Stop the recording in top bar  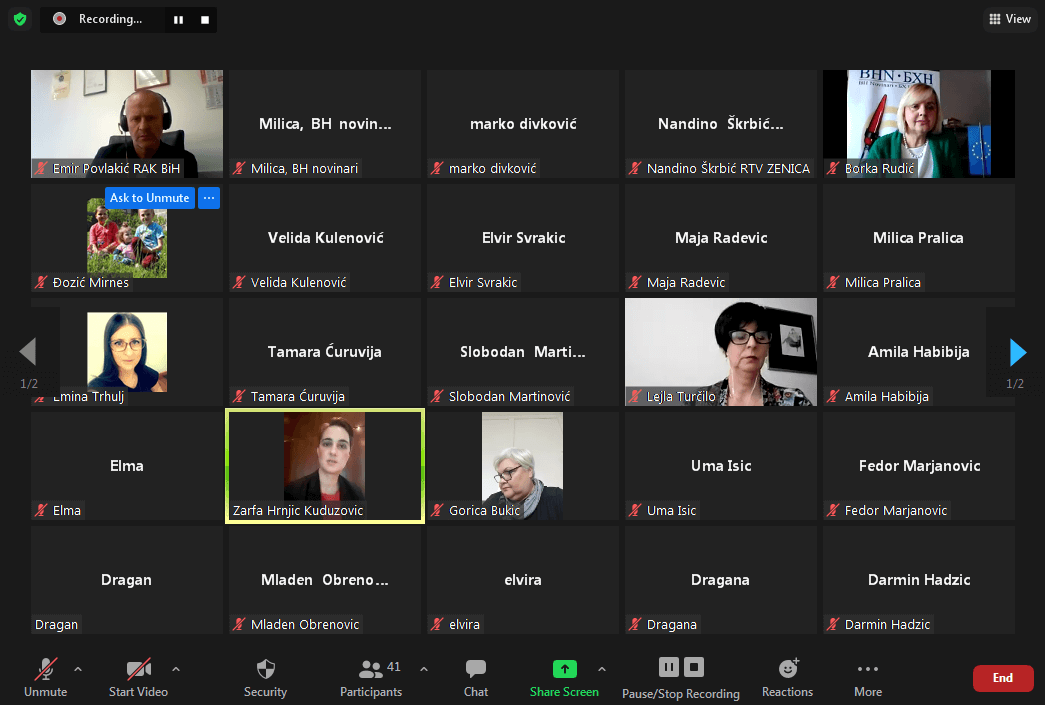pos(205,19)
